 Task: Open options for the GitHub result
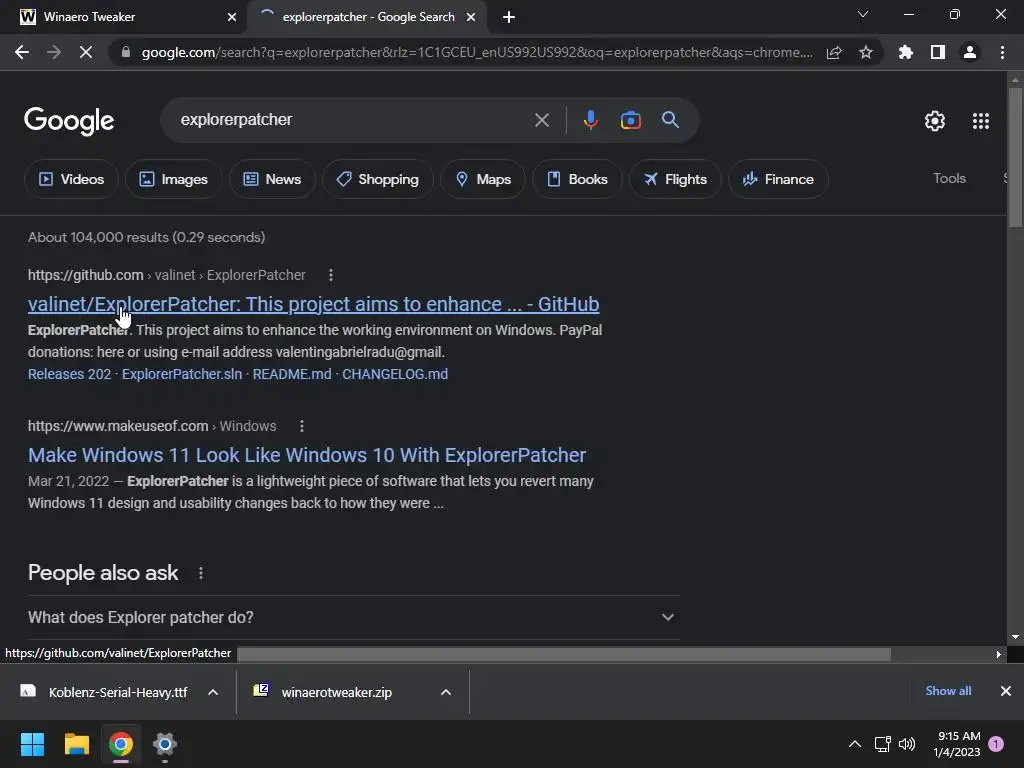pyautogui.click(x=331, y=276)
